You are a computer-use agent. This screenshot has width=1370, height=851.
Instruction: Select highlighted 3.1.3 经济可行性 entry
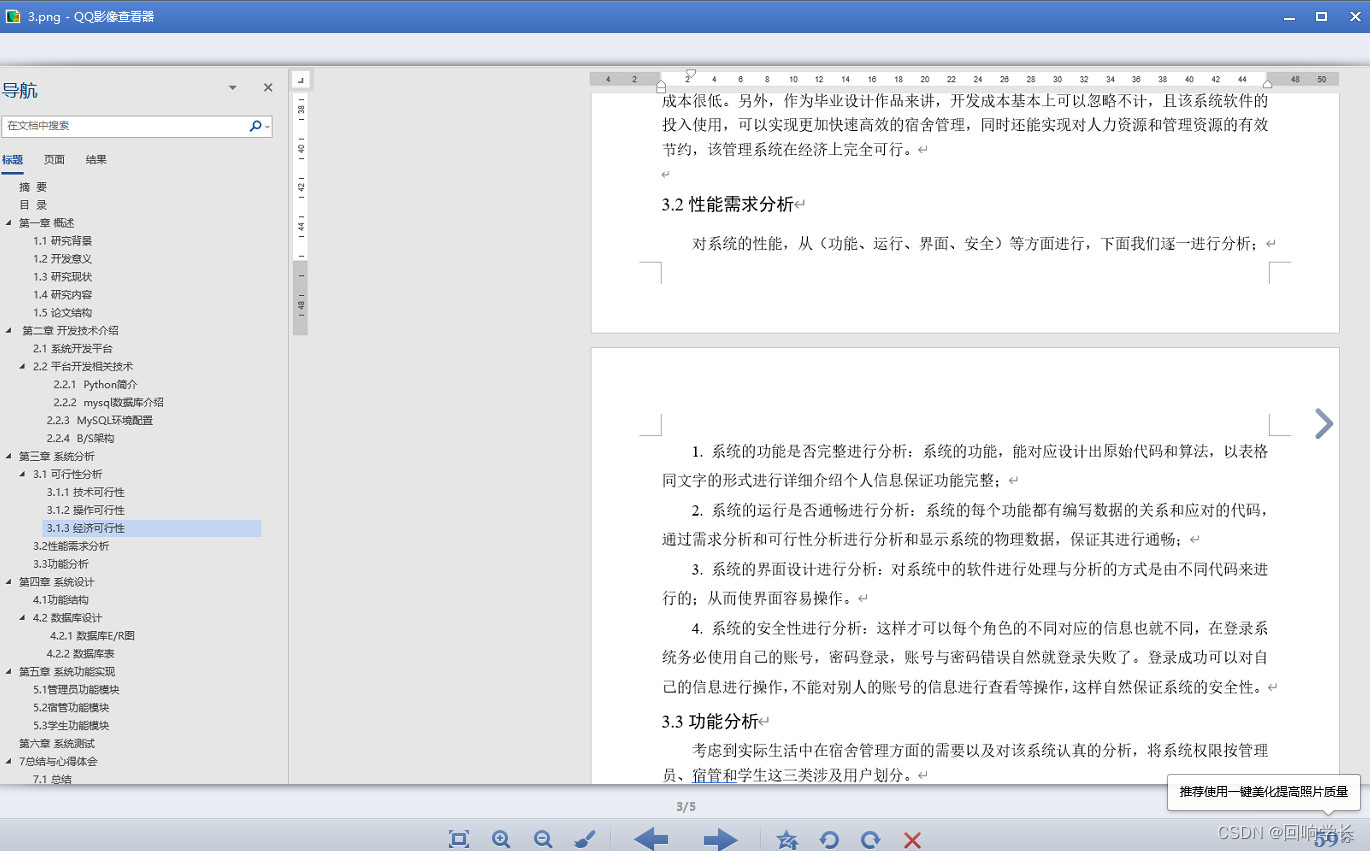(x=152, y=529)
